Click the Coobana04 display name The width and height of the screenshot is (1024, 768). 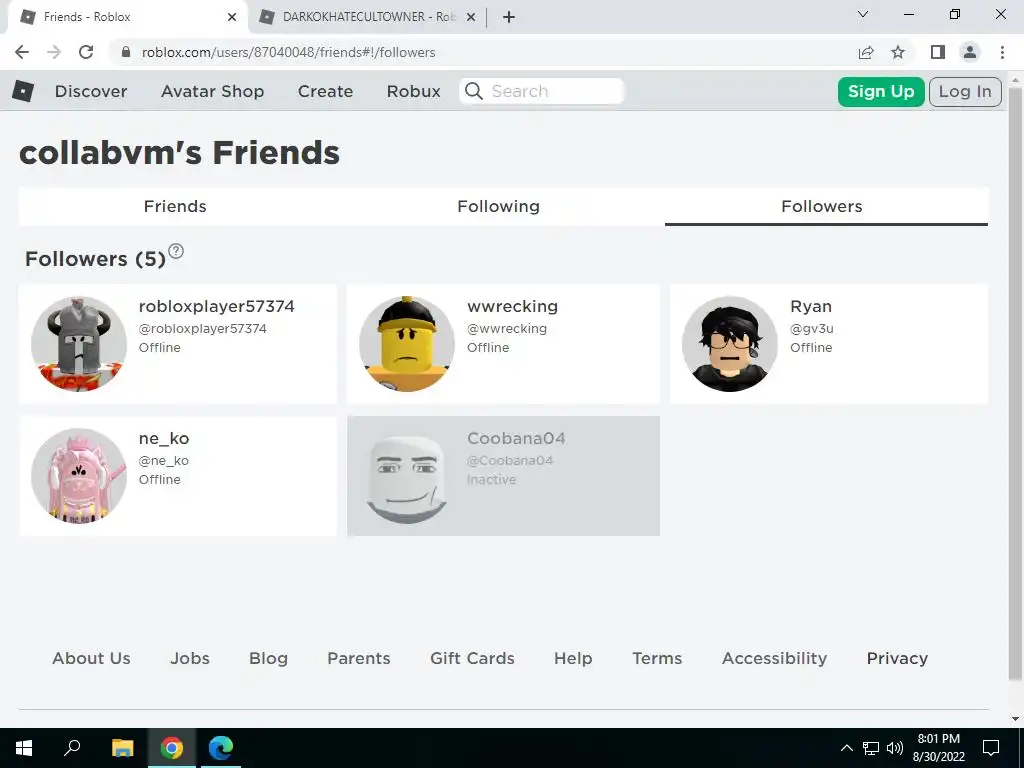click(516, 438)
